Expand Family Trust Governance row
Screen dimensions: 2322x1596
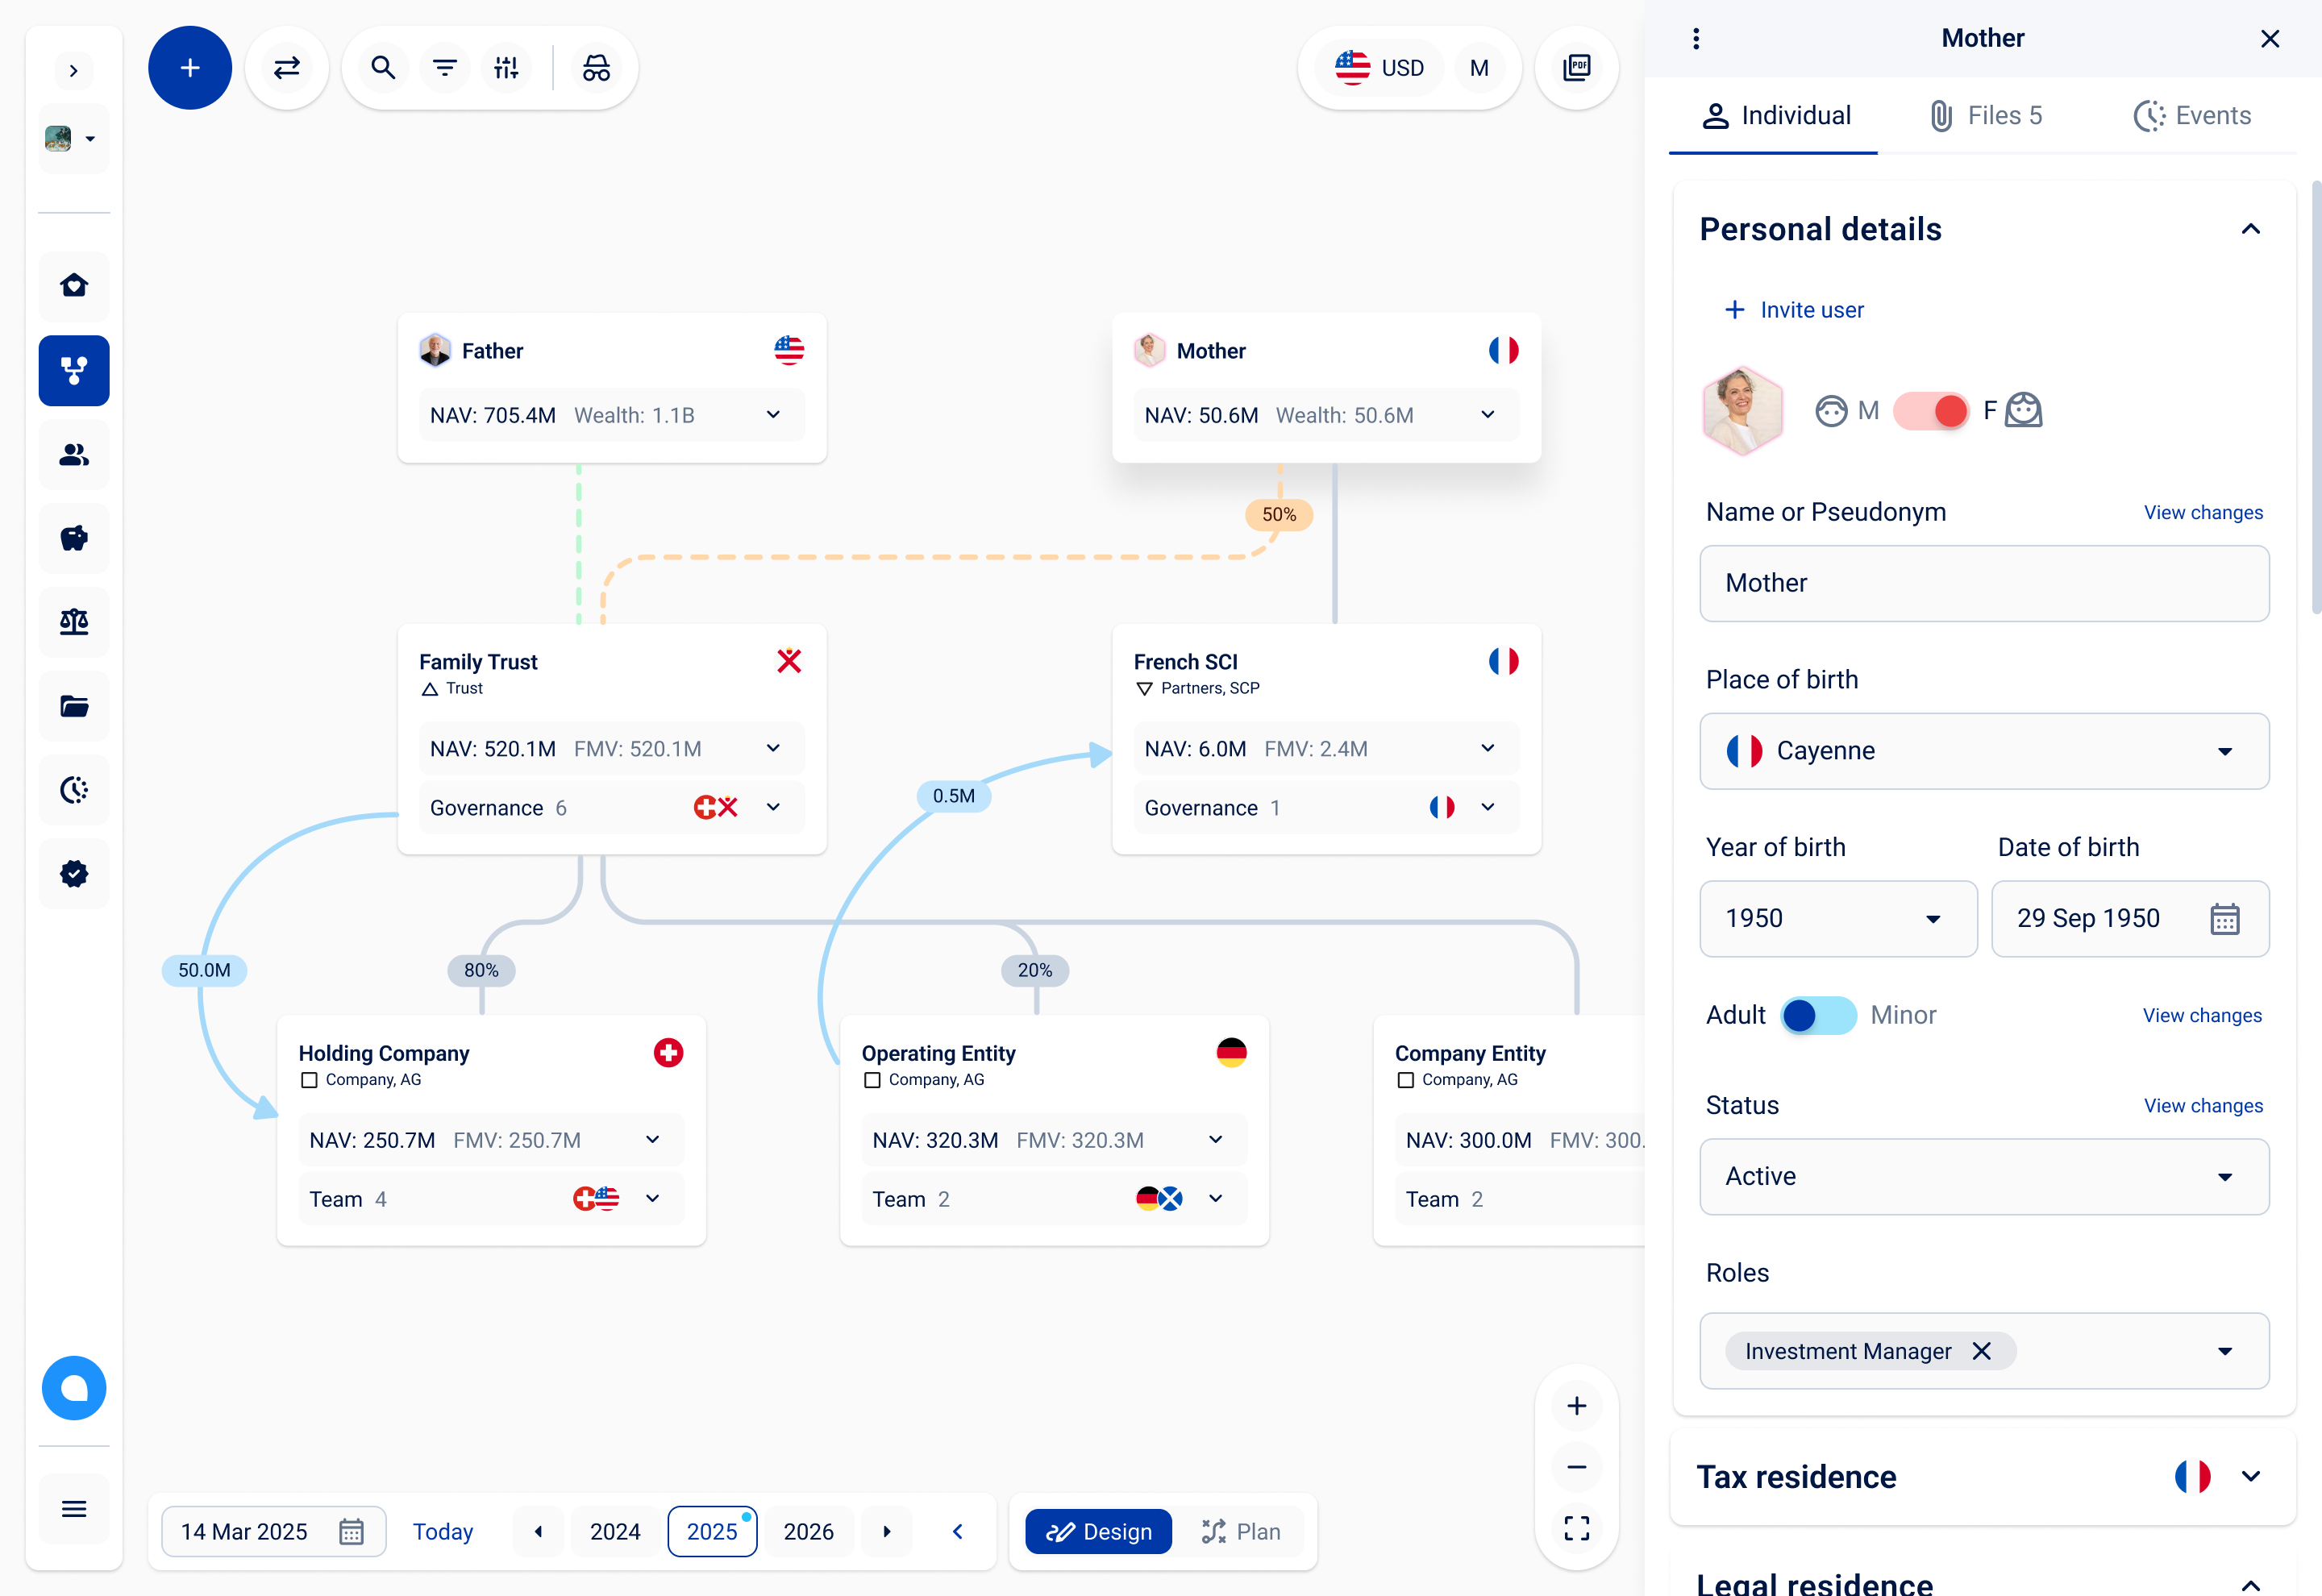click(x=773, y=807)
